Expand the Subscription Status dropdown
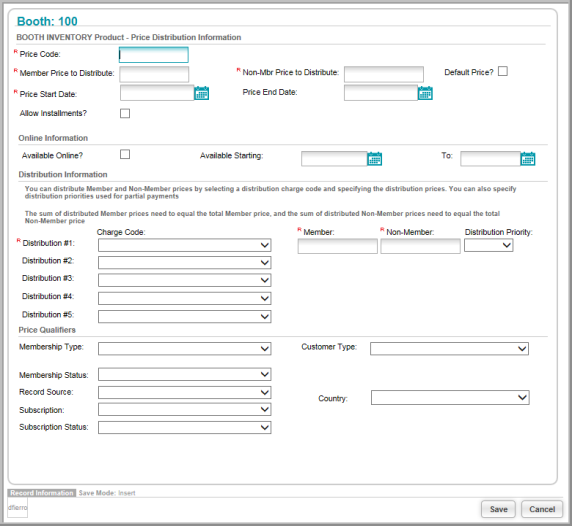 (x=185, y=428)
